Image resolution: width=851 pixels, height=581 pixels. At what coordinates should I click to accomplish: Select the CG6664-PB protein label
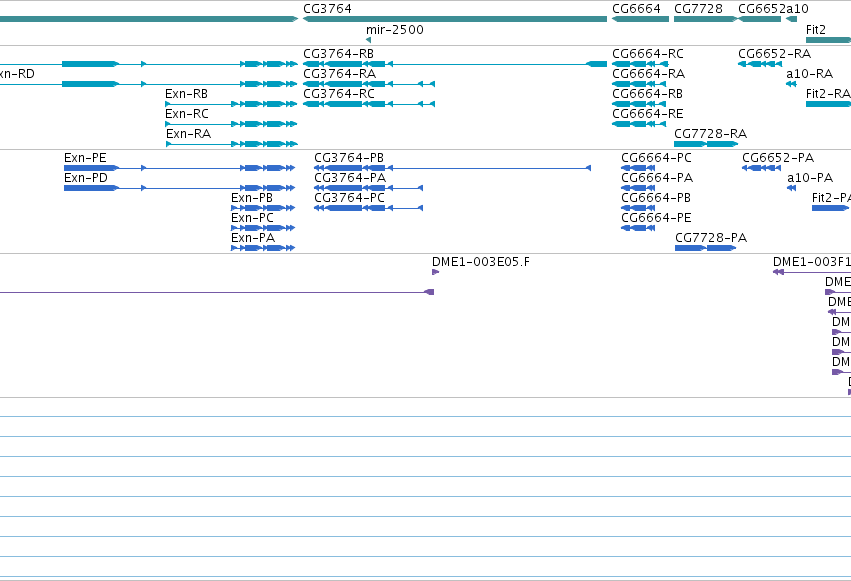pyautogui.click(x=656, y=198)
